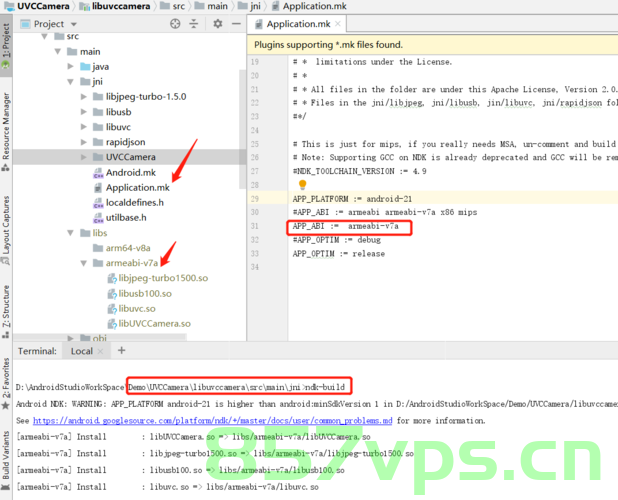
Task: Expand the rapidjson folder arrow
Action: pyautogui.click(x=84, y=142)
